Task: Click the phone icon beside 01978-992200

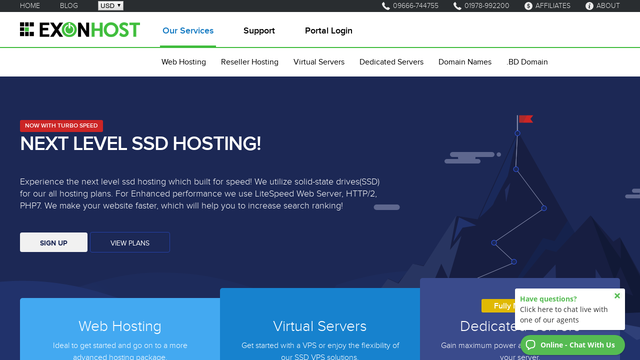Action: [457, 6]
